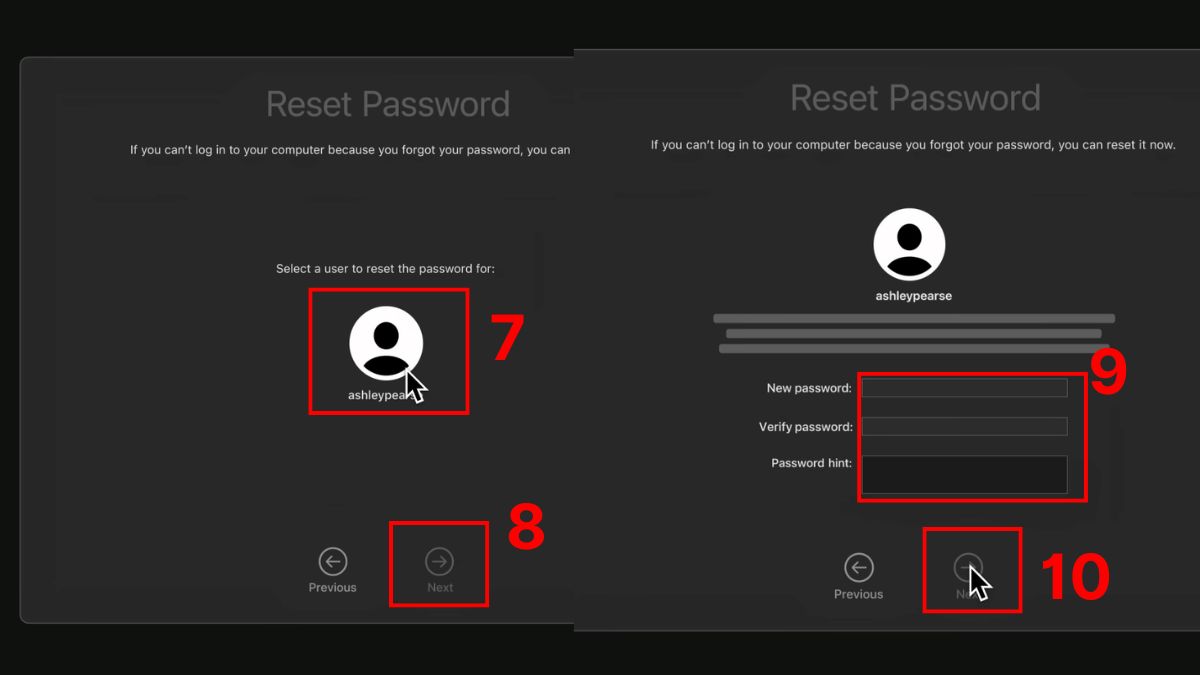The height and width of the screenshot is (675, 1200).
Task: Click the 'Password hint:' label
Action: tap(811, 463)
